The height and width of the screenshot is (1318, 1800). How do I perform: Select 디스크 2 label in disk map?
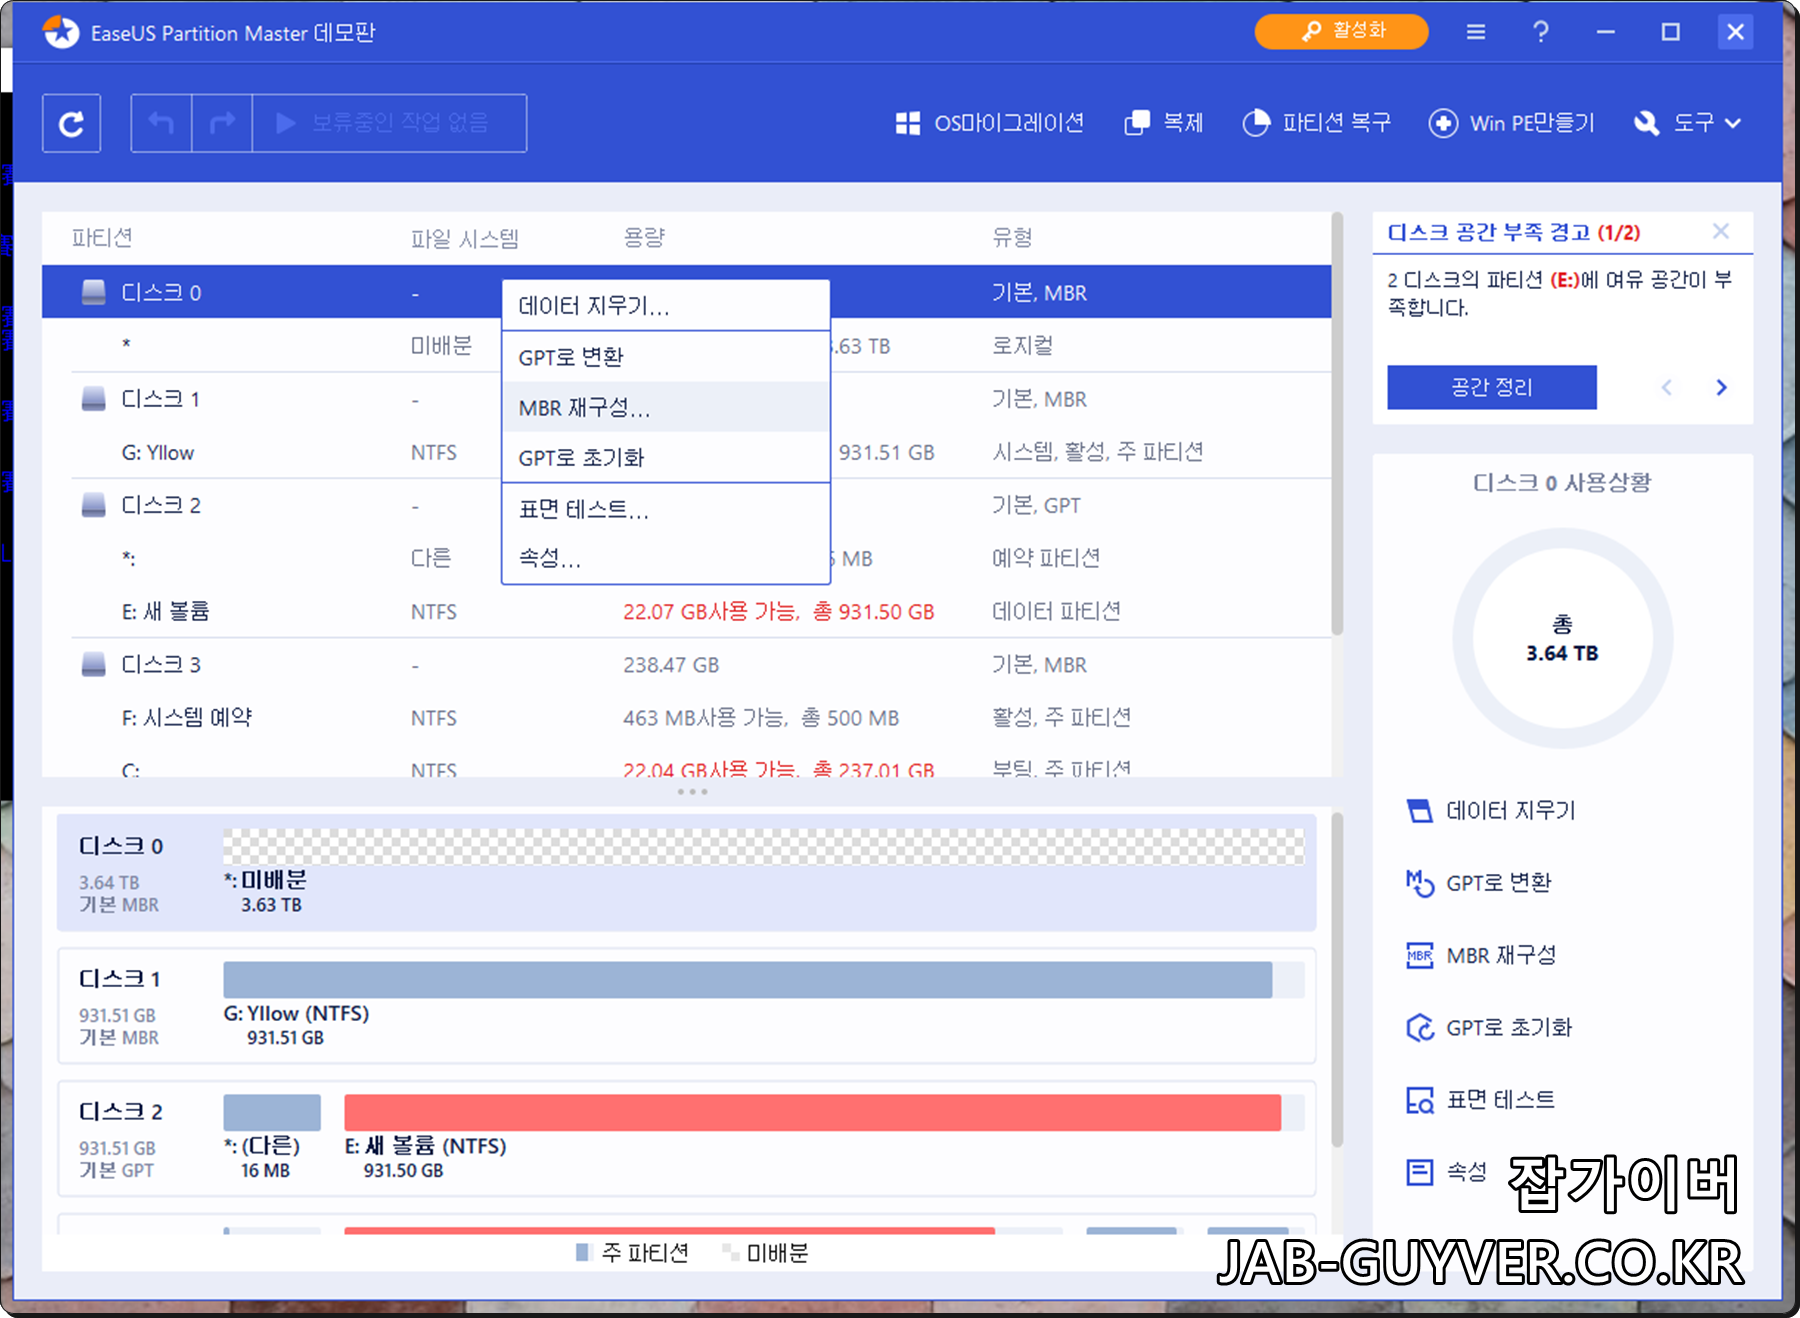120,1112
